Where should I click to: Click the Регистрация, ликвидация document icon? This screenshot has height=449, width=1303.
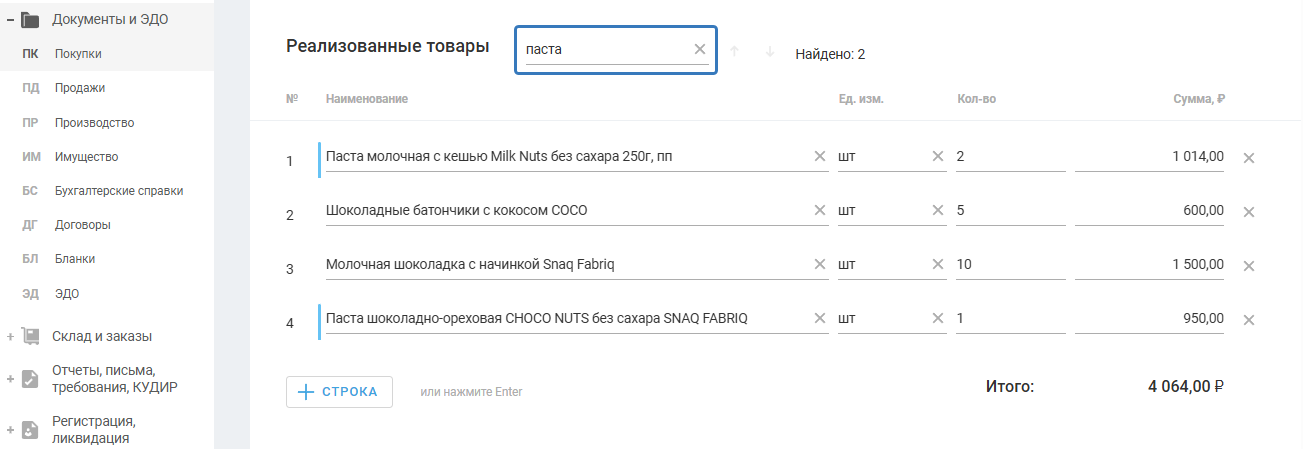(30, 429)
